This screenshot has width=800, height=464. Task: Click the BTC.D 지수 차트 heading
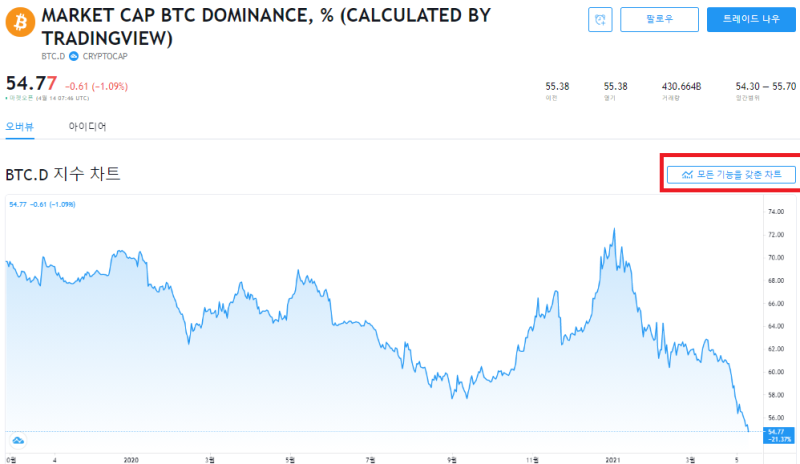[x=63, y=174]
